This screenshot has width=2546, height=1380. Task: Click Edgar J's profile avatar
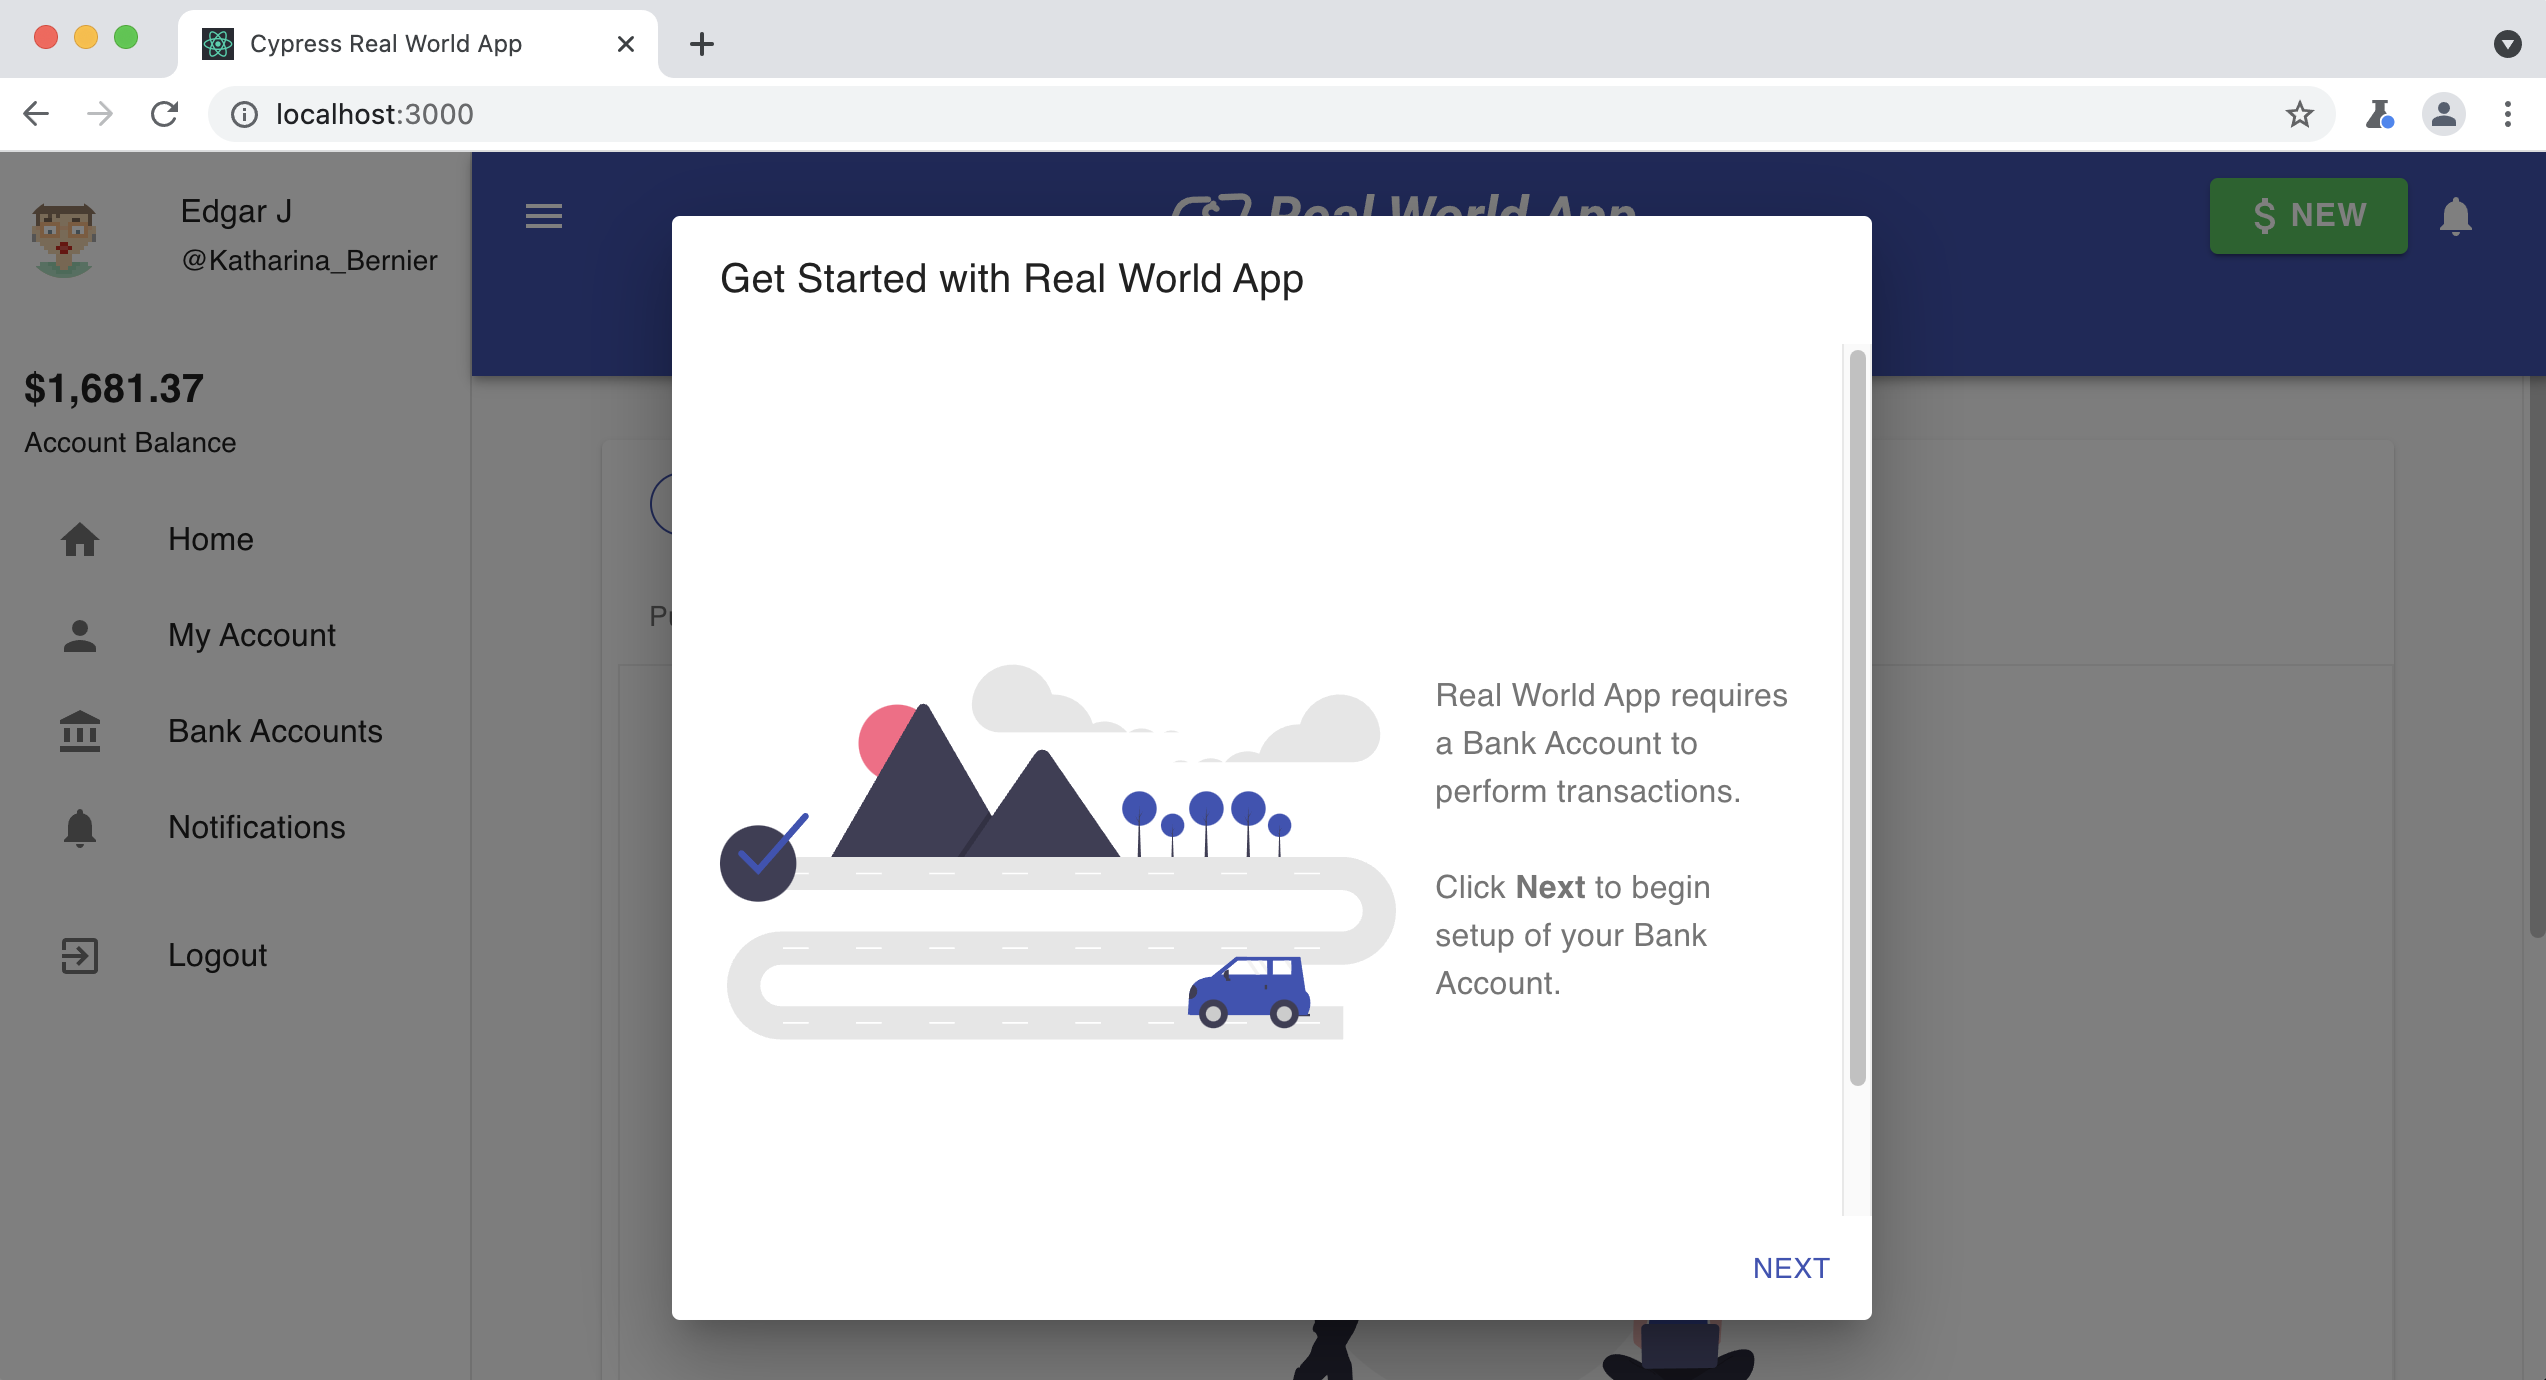pos(64,238)
